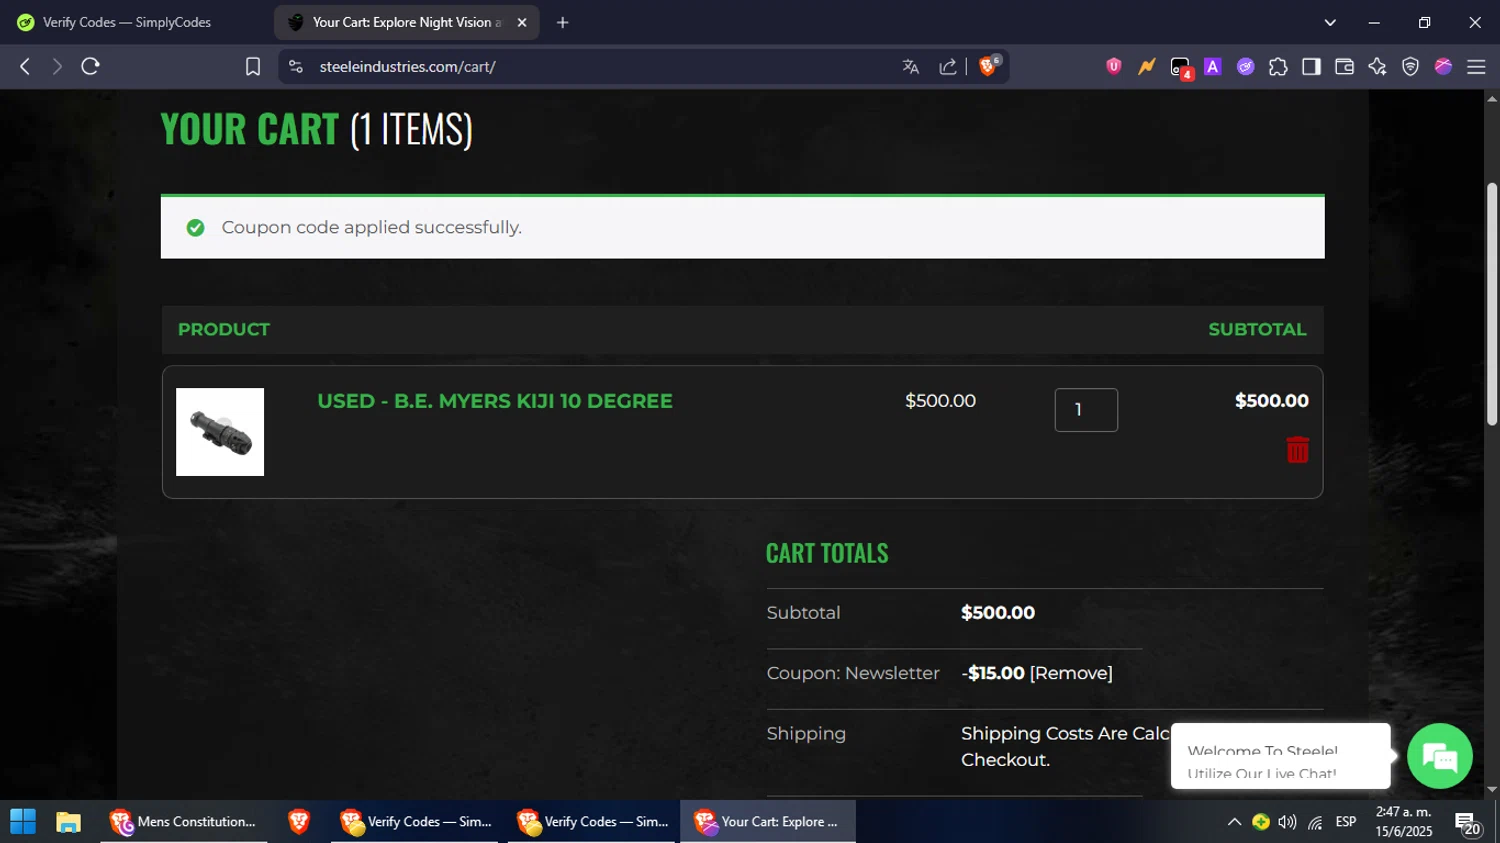Click the PRODUCT column header

click(224, 330)
